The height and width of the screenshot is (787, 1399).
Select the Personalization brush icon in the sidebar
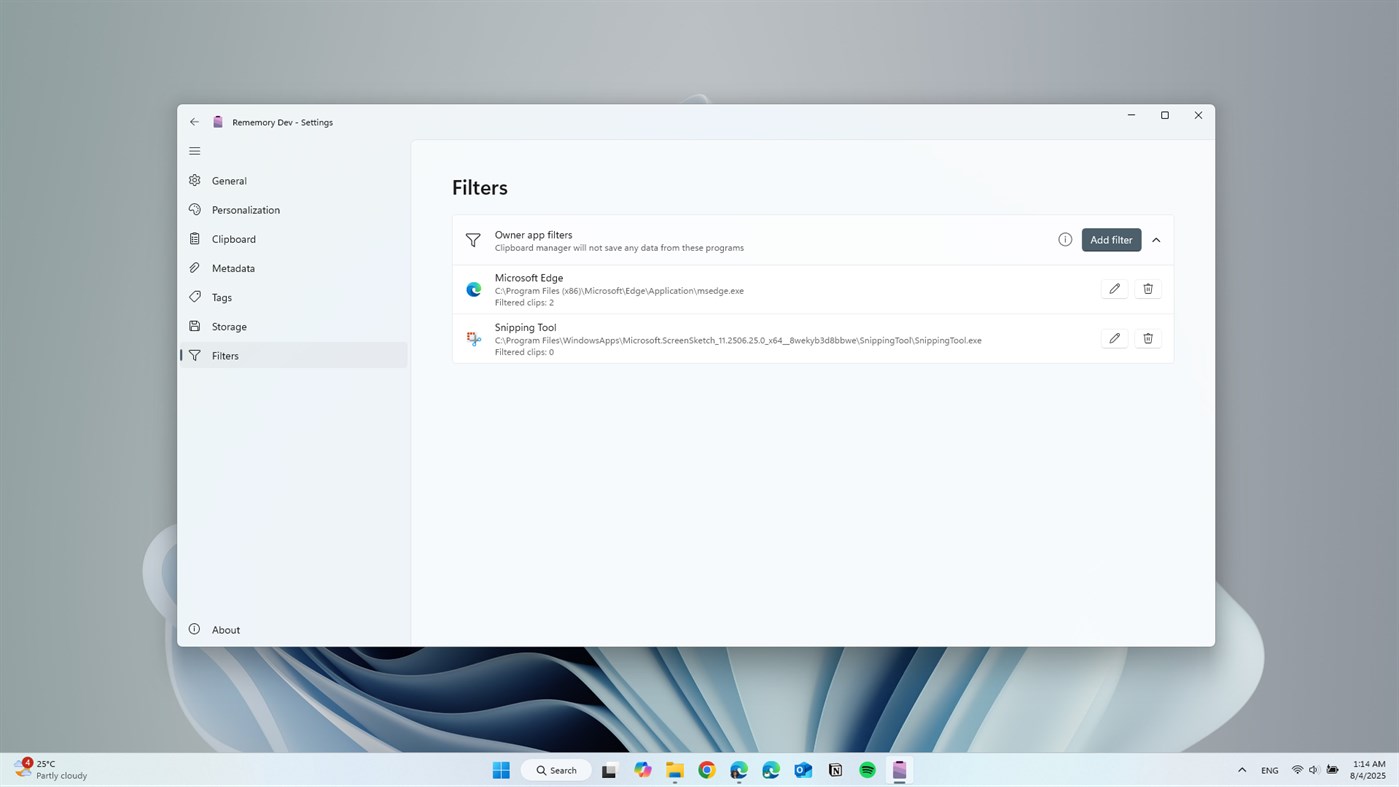[194, 210]
